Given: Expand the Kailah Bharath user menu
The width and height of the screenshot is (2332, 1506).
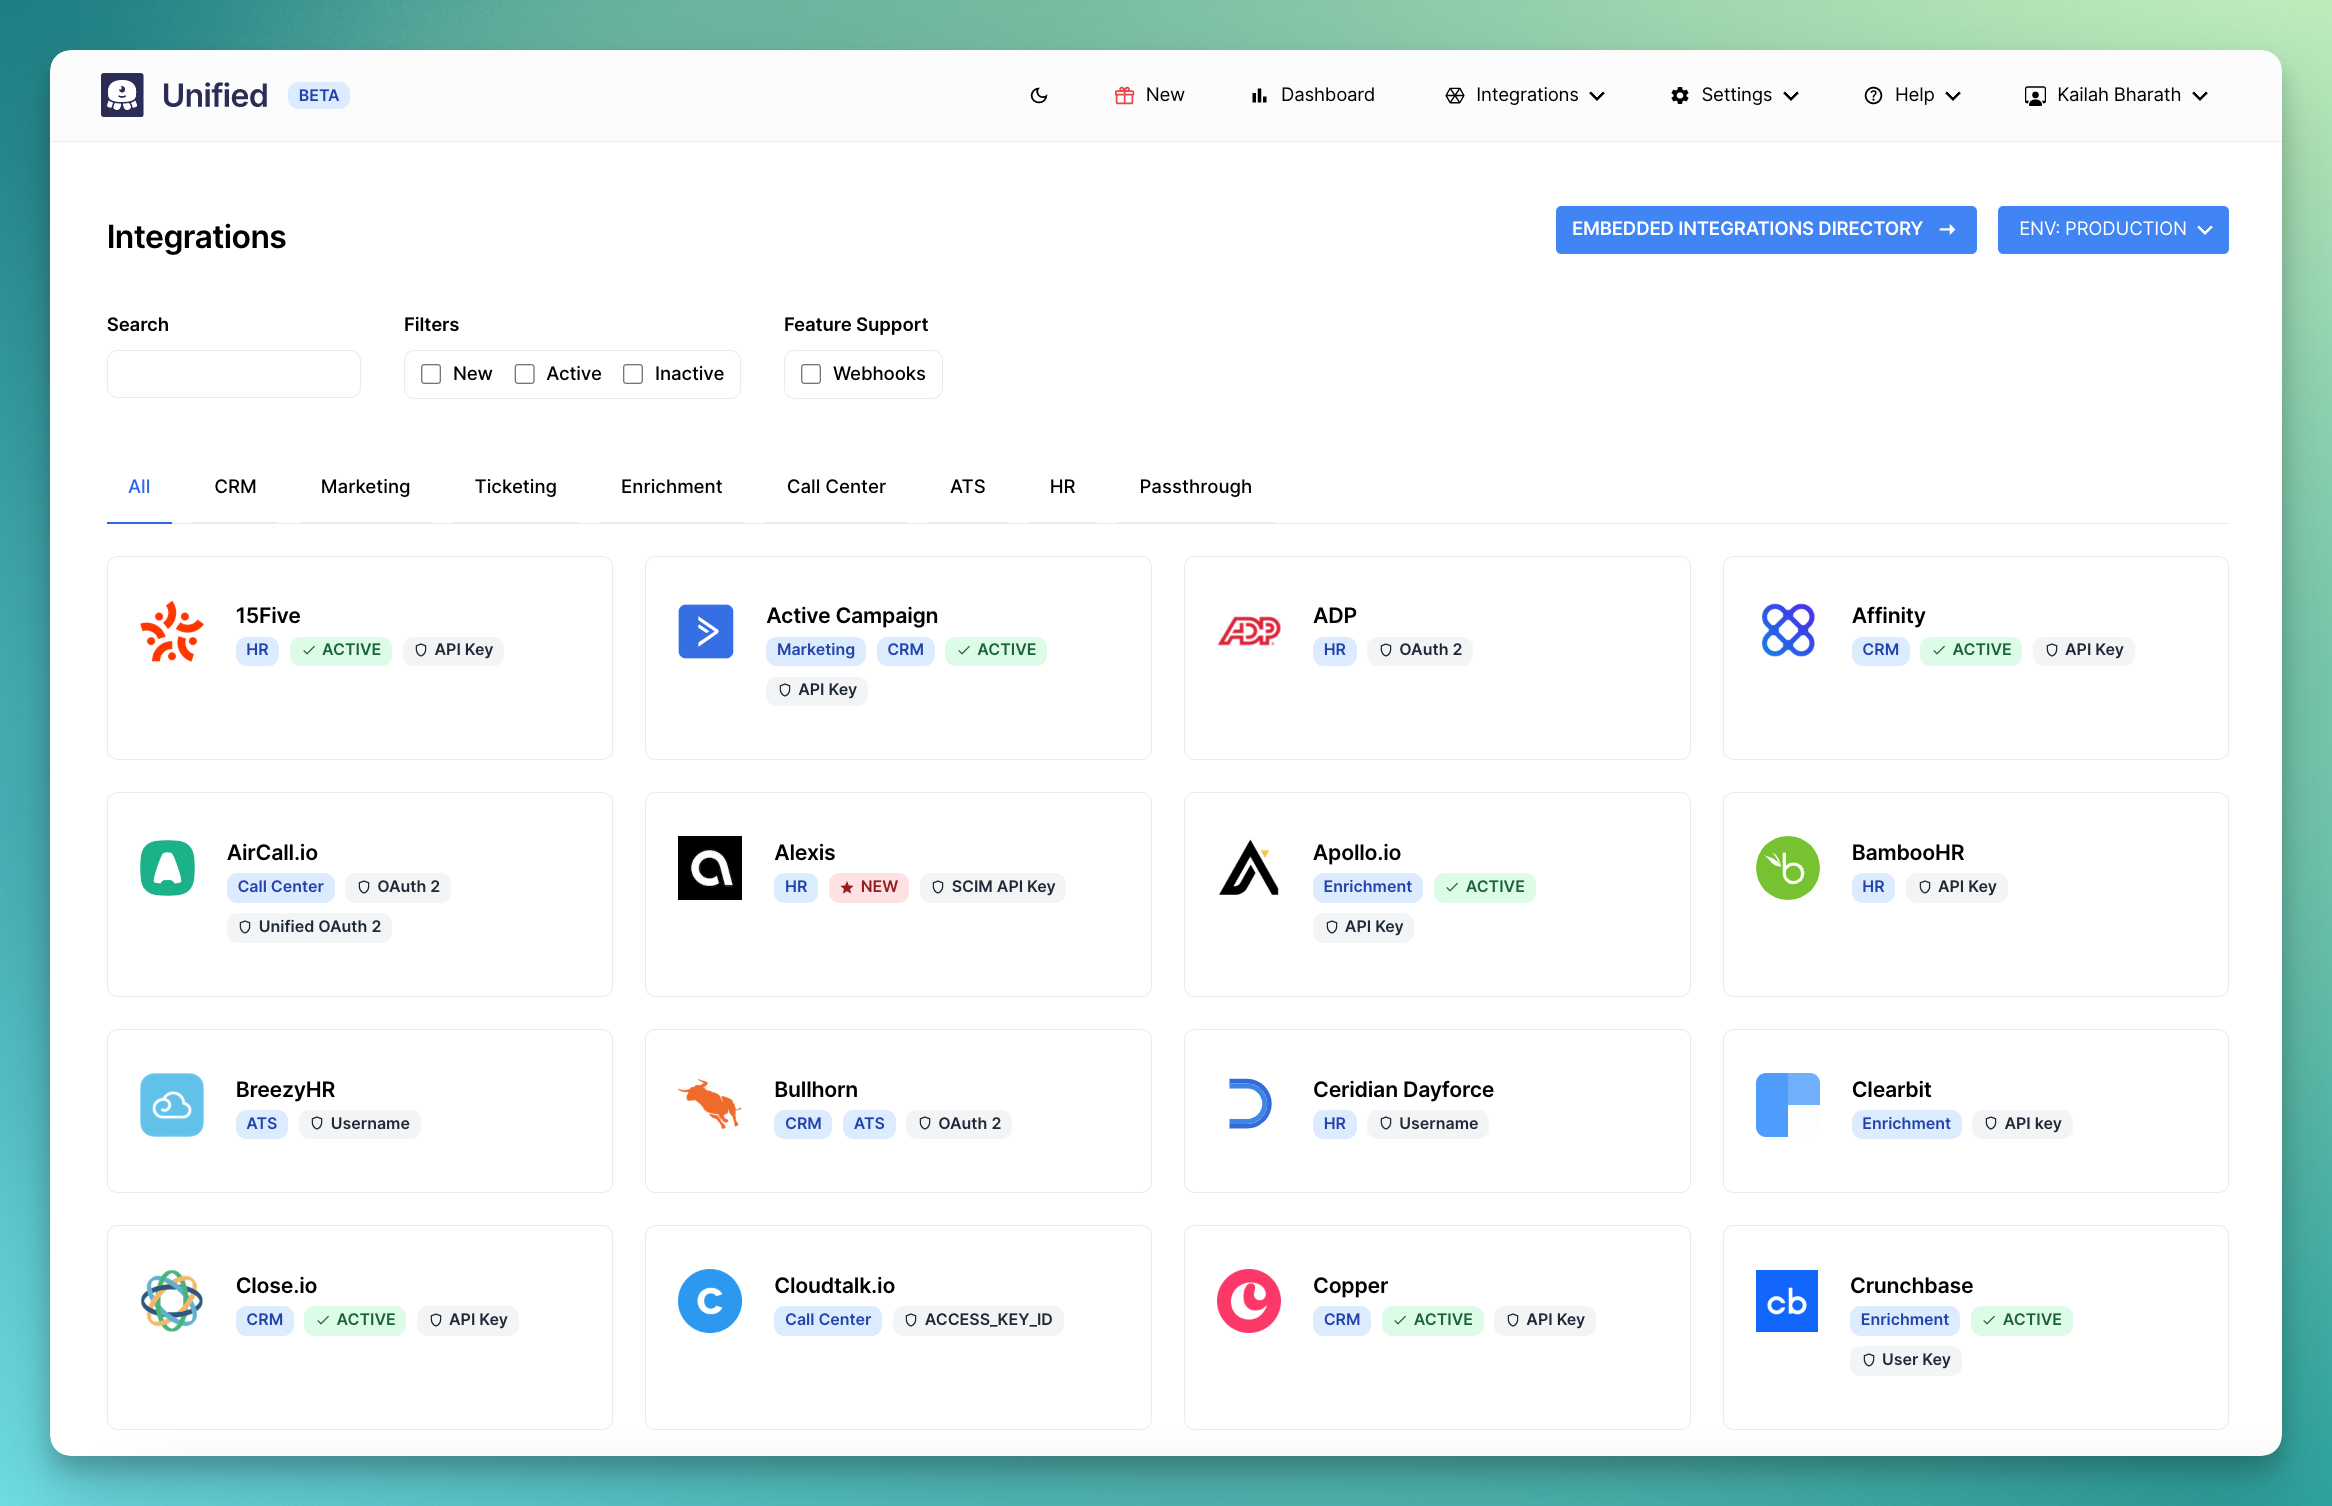Looking at the screenshot, I should click(2116, 95).
